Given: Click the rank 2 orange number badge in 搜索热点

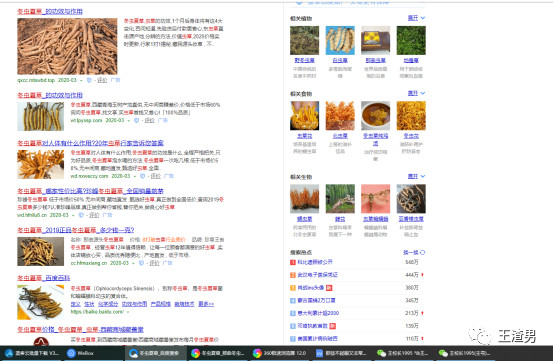Looking at the screenshot, I should coord(293,275).
